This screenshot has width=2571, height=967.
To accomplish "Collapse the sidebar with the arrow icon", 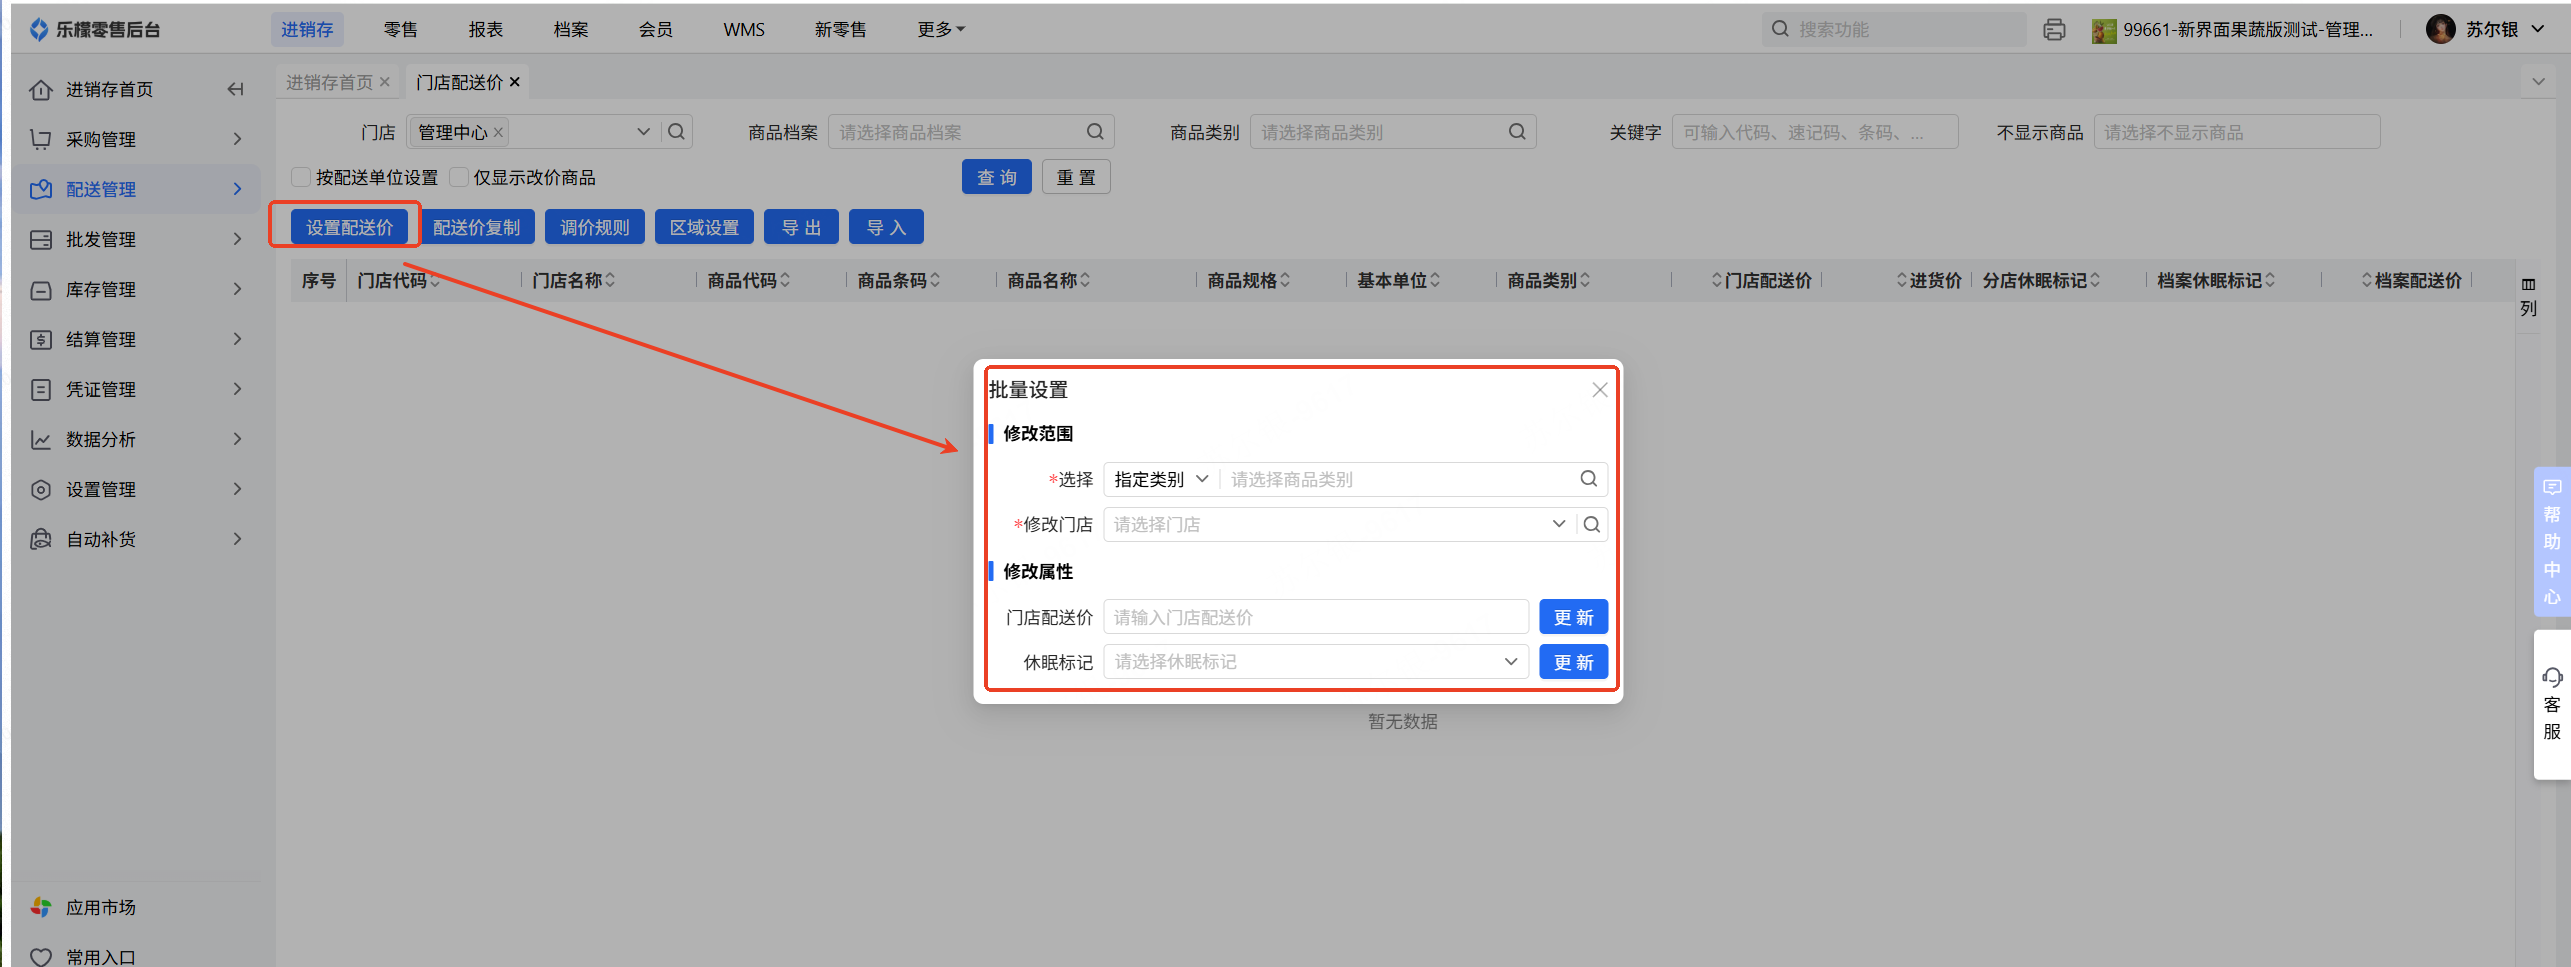I will click(x=236, y=90).
